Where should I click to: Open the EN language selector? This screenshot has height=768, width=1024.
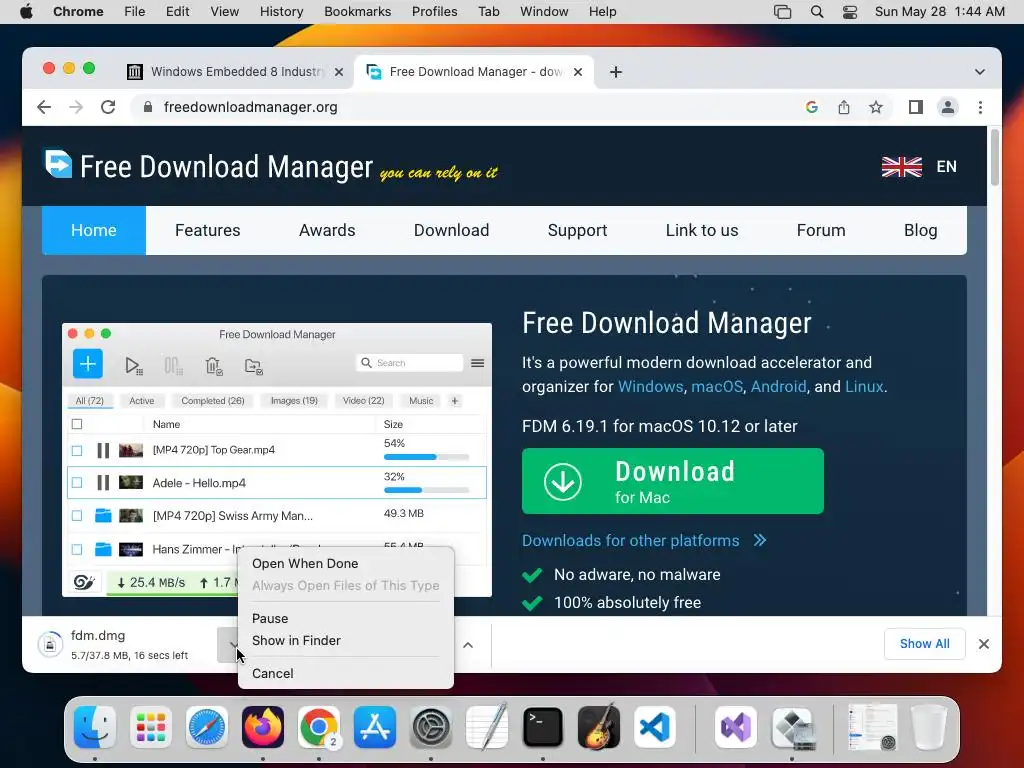pos(946,167)
